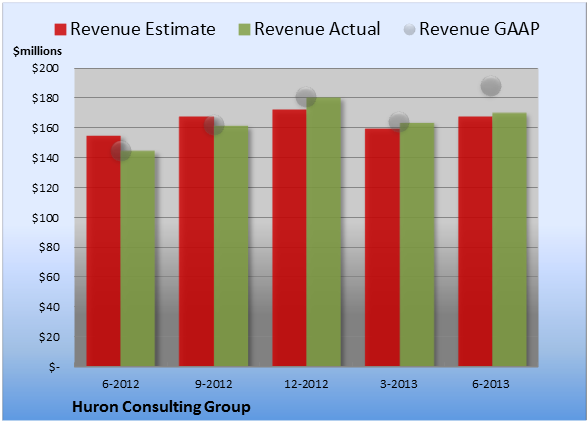Click the '$60' y-axis label
This screenshot has height=422, width=588.
pyautogui.click(x=49, y=277)
